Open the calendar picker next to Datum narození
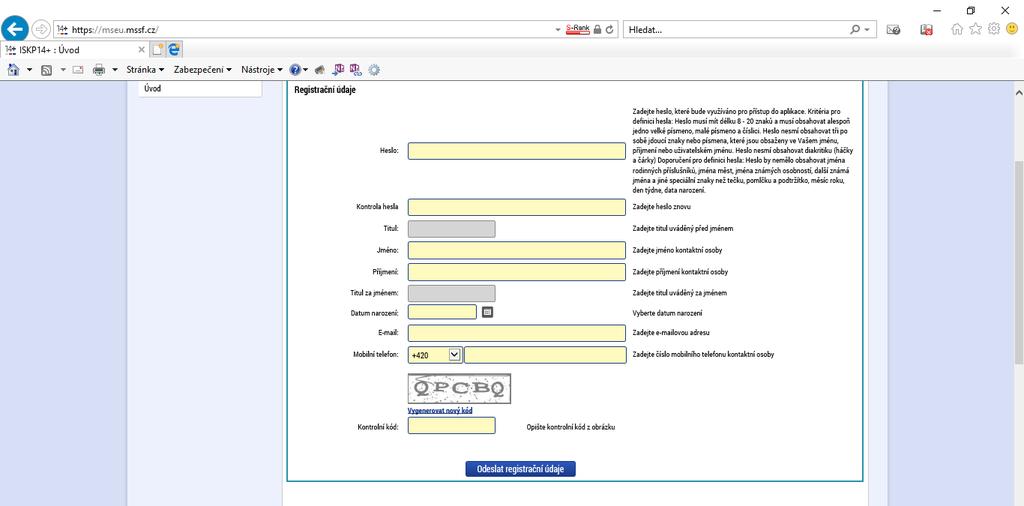Viewport: 1024px width, 506px height. click(487, 312)
